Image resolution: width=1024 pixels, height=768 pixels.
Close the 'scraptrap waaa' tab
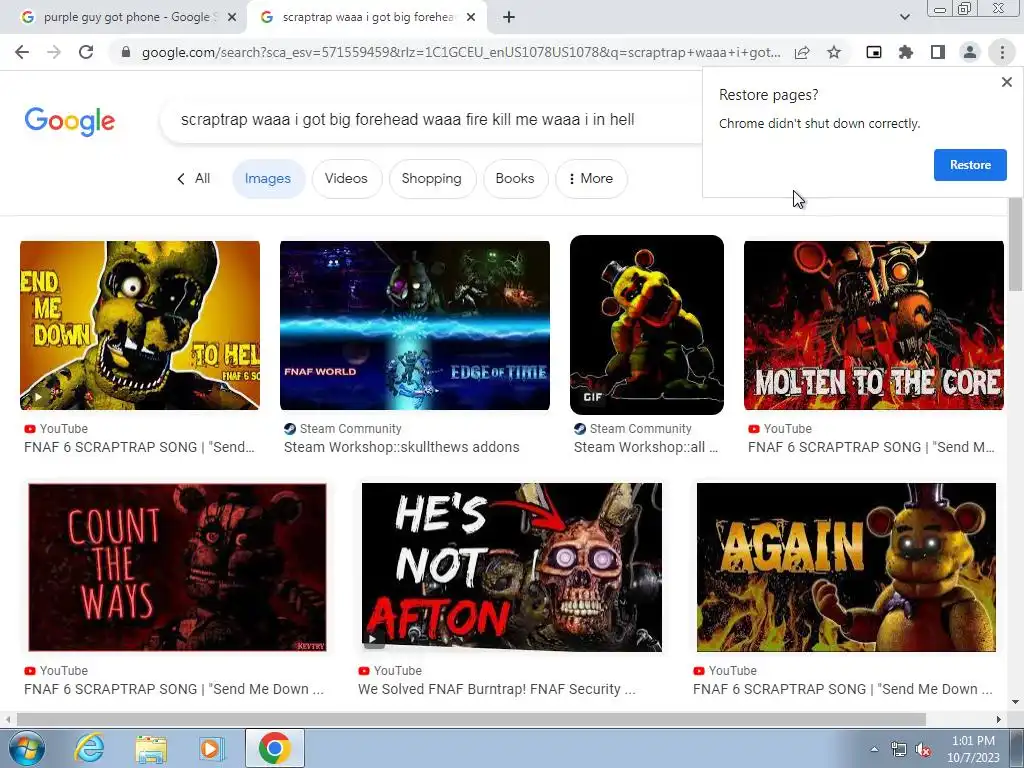471,18
